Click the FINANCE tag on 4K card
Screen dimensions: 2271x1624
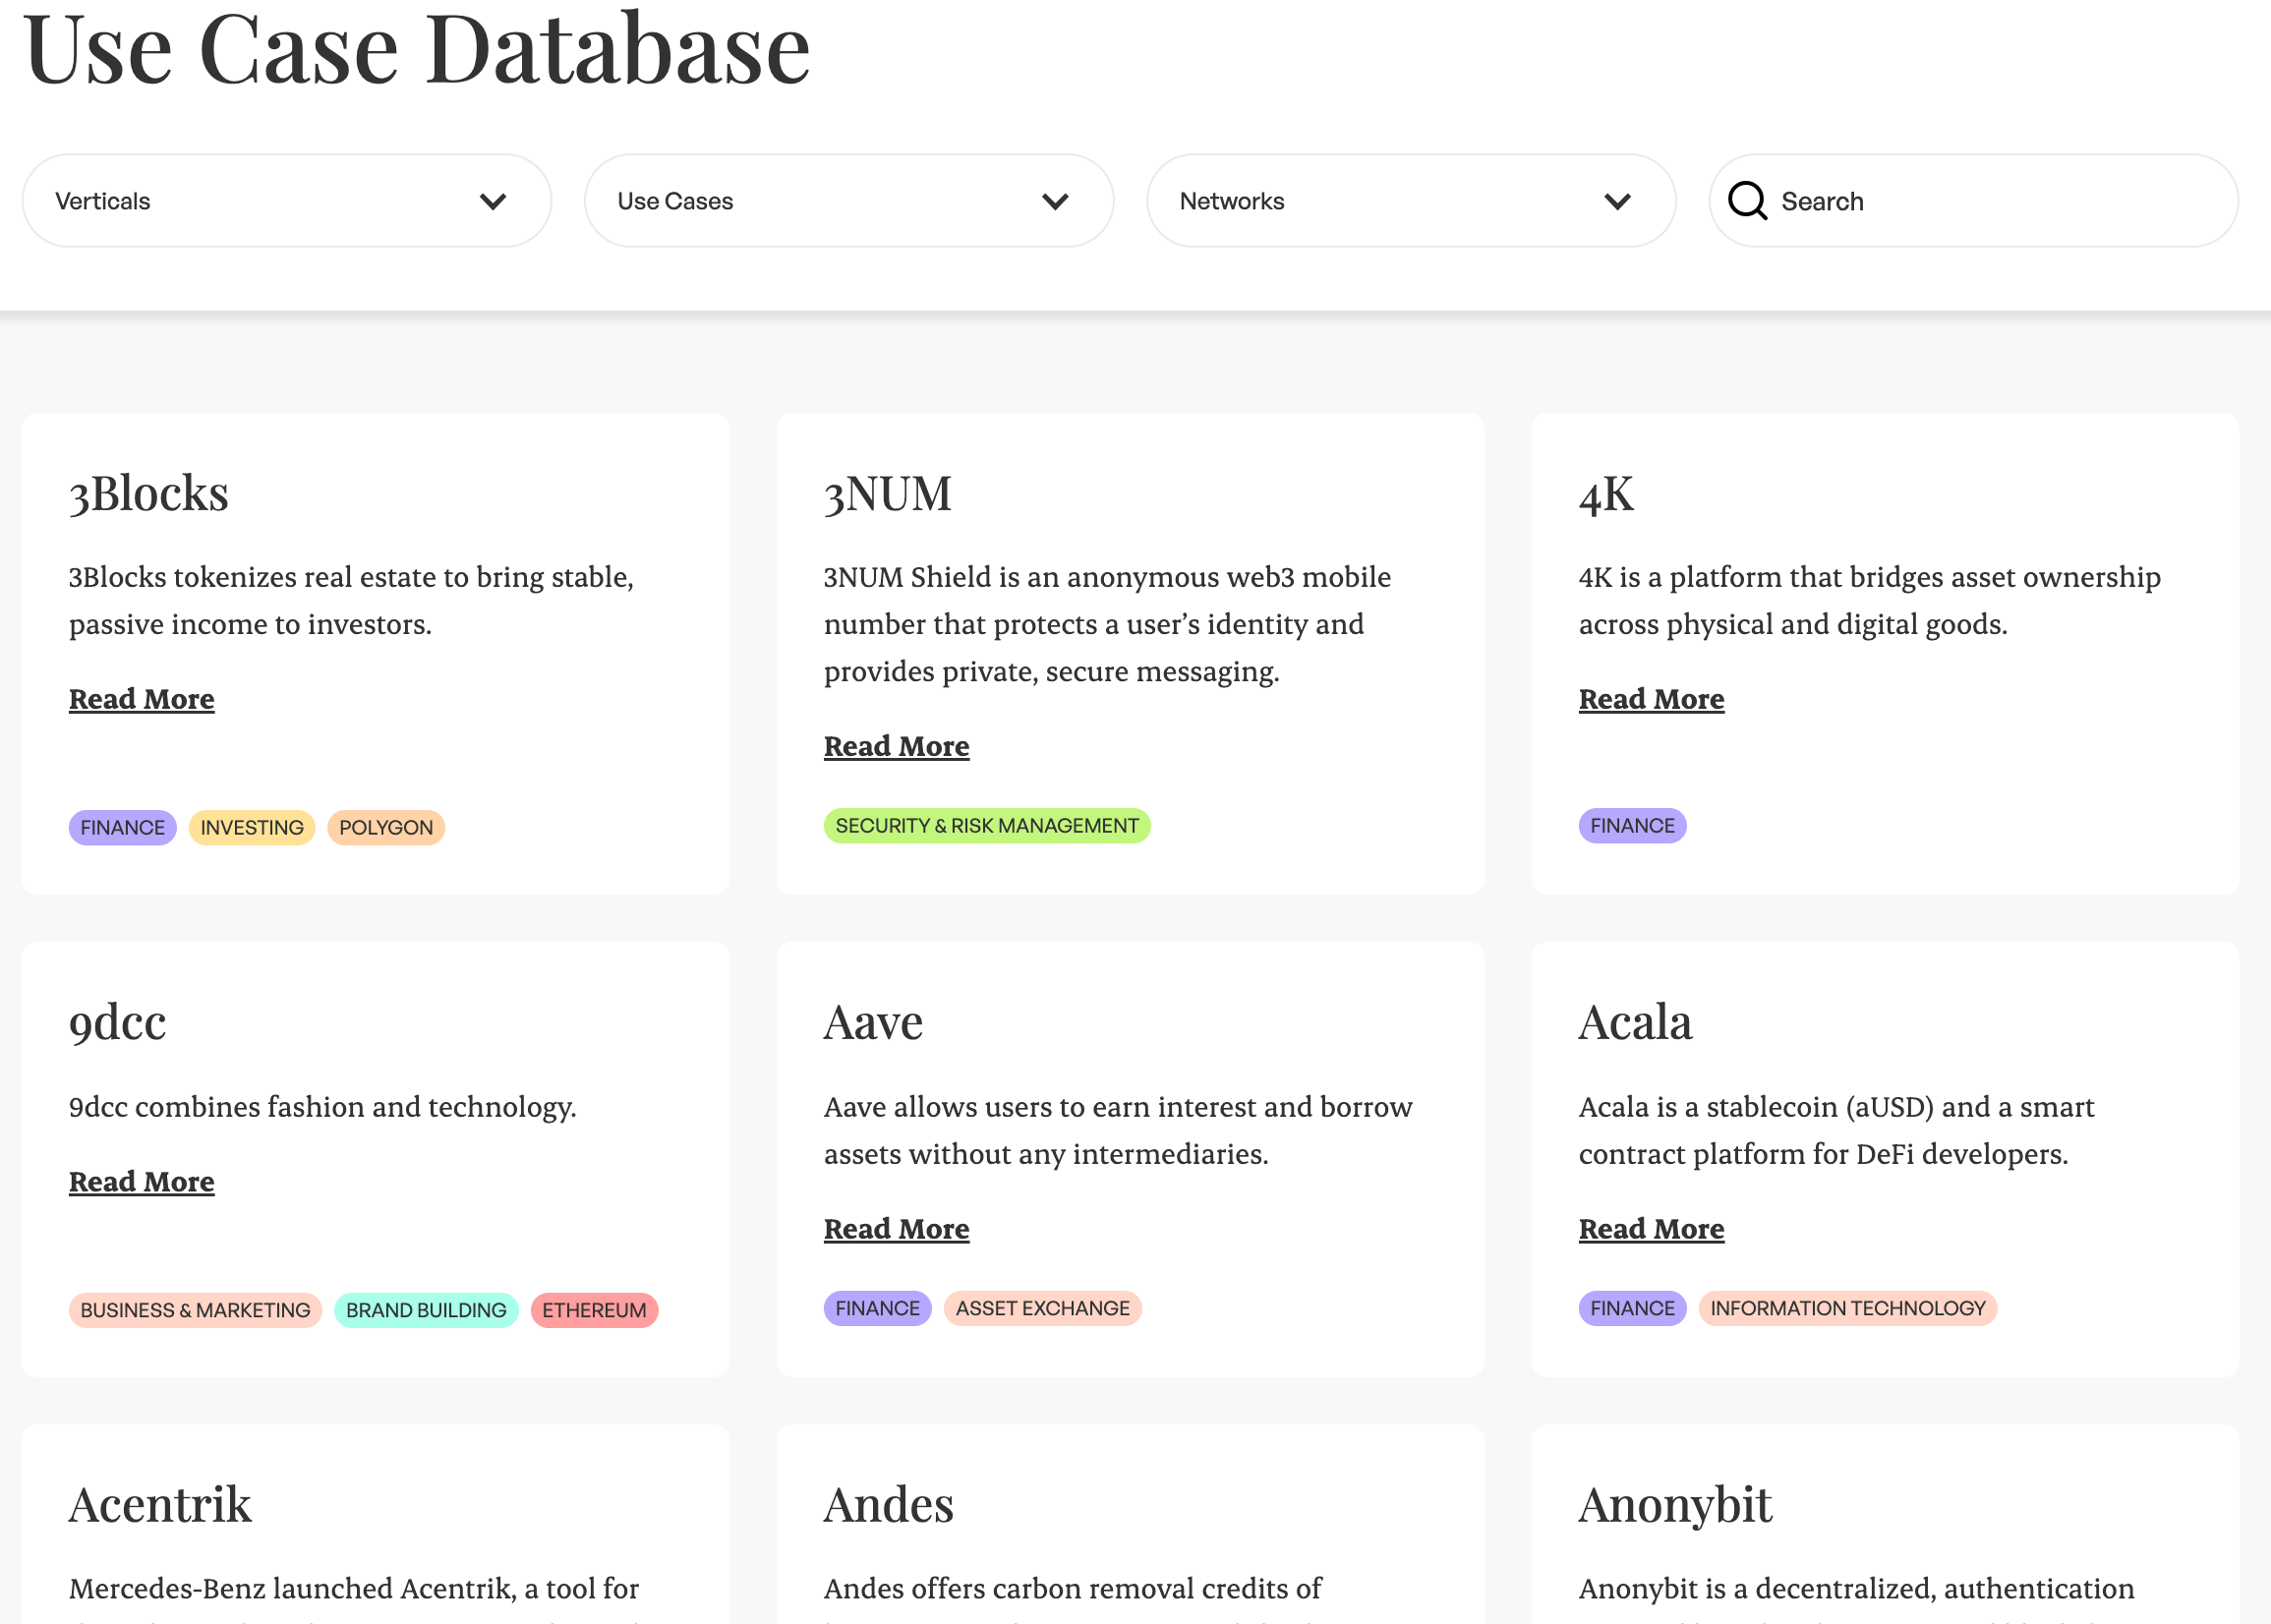[1632, 826]
